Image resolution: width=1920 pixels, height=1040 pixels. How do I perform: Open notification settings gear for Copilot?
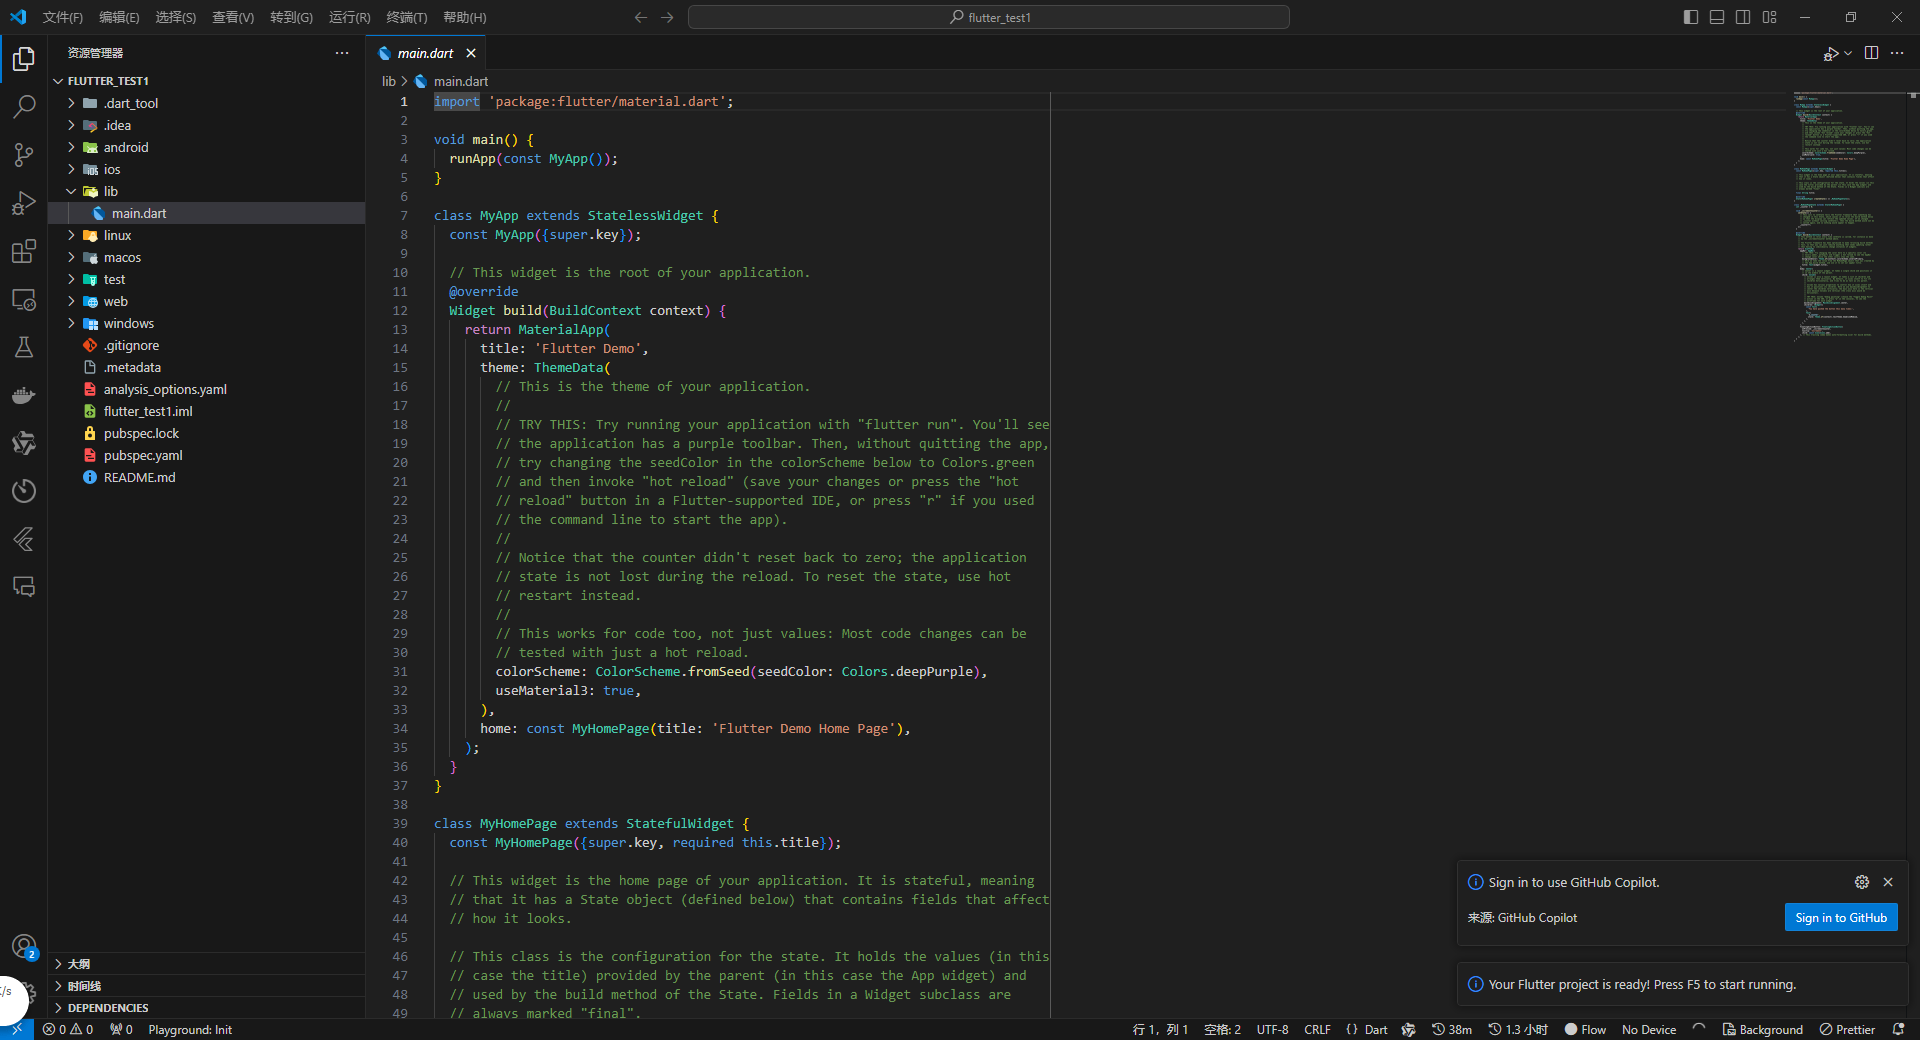tap(1861, 882)
